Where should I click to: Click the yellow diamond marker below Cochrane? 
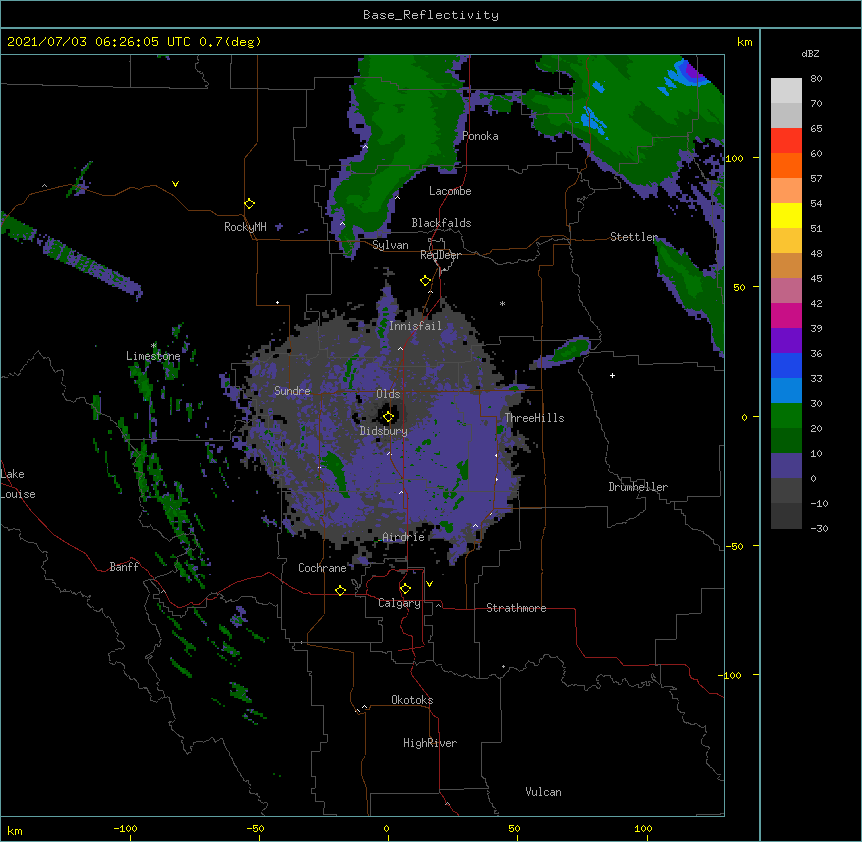(340, 590)
